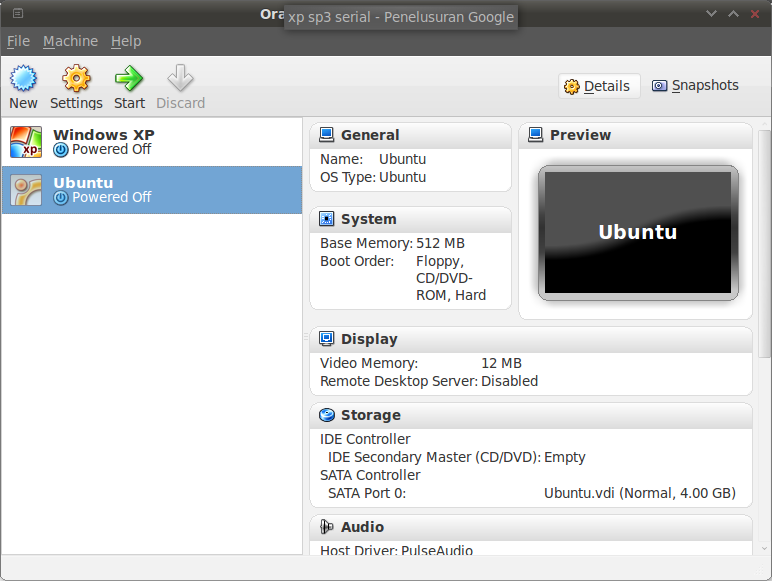Open the General settings heading link
The width and height of the screenshot is (772, 581).
coord(370,135)
